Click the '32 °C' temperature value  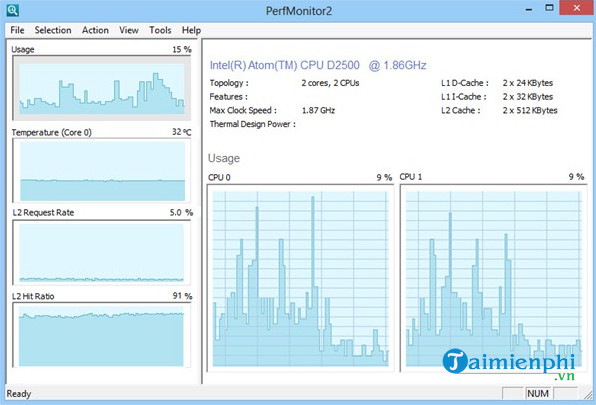tap(182, 132)
